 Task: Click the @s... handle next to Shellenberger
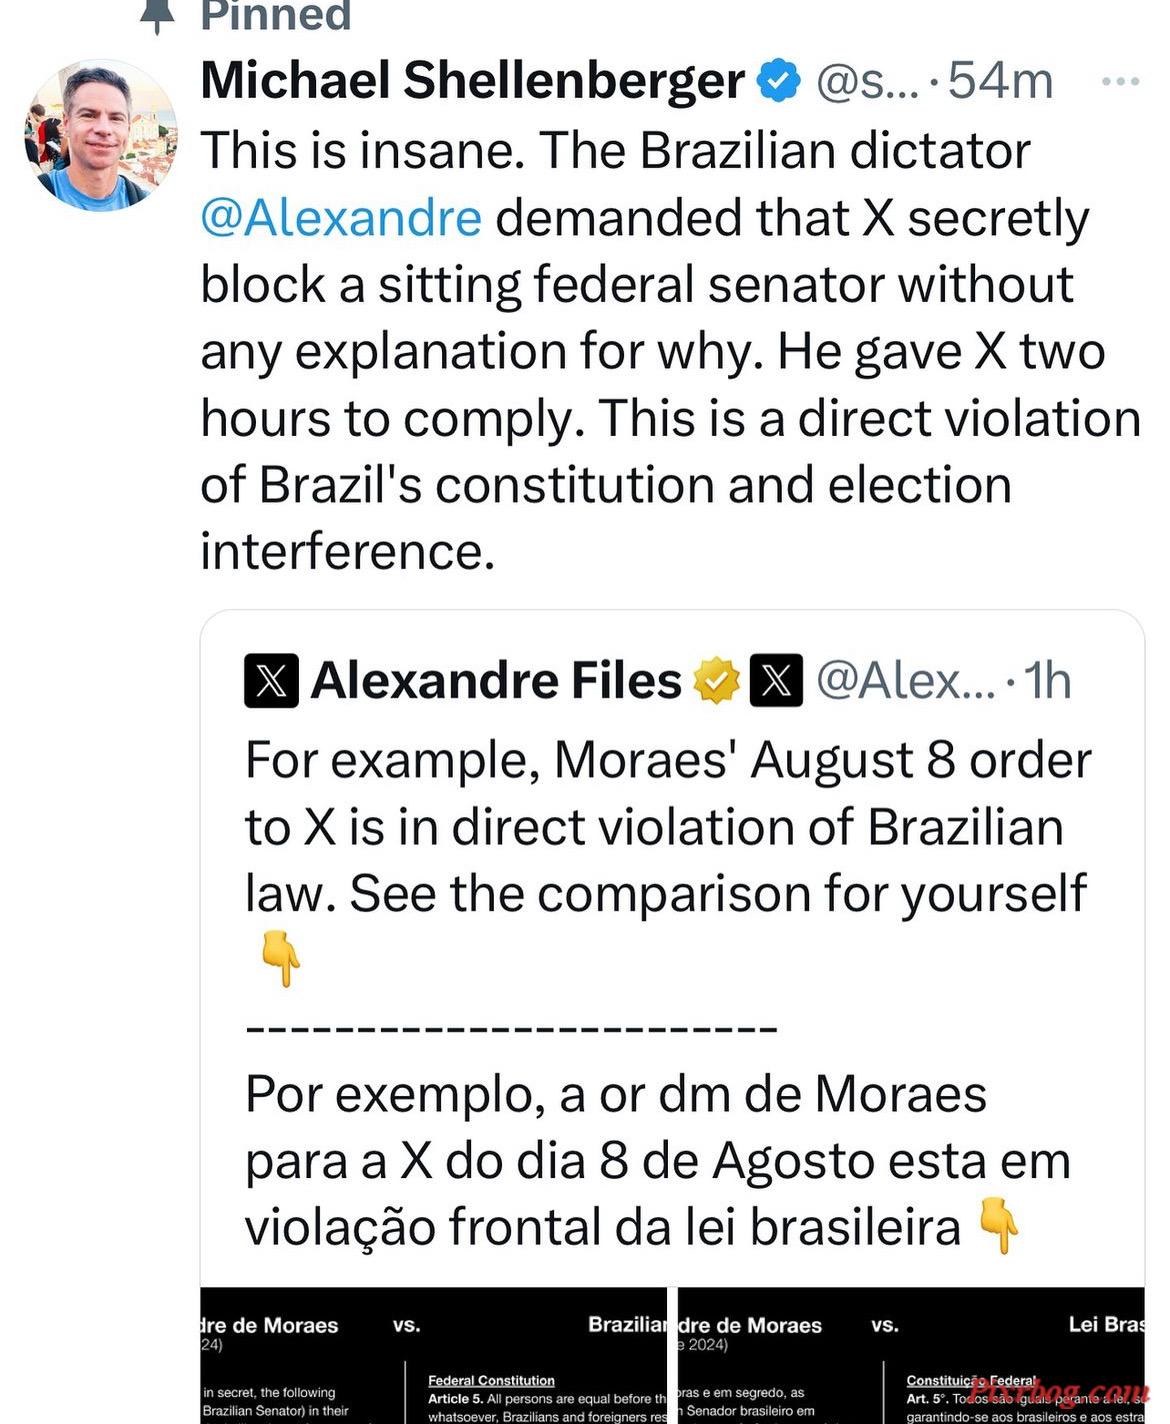867,81
